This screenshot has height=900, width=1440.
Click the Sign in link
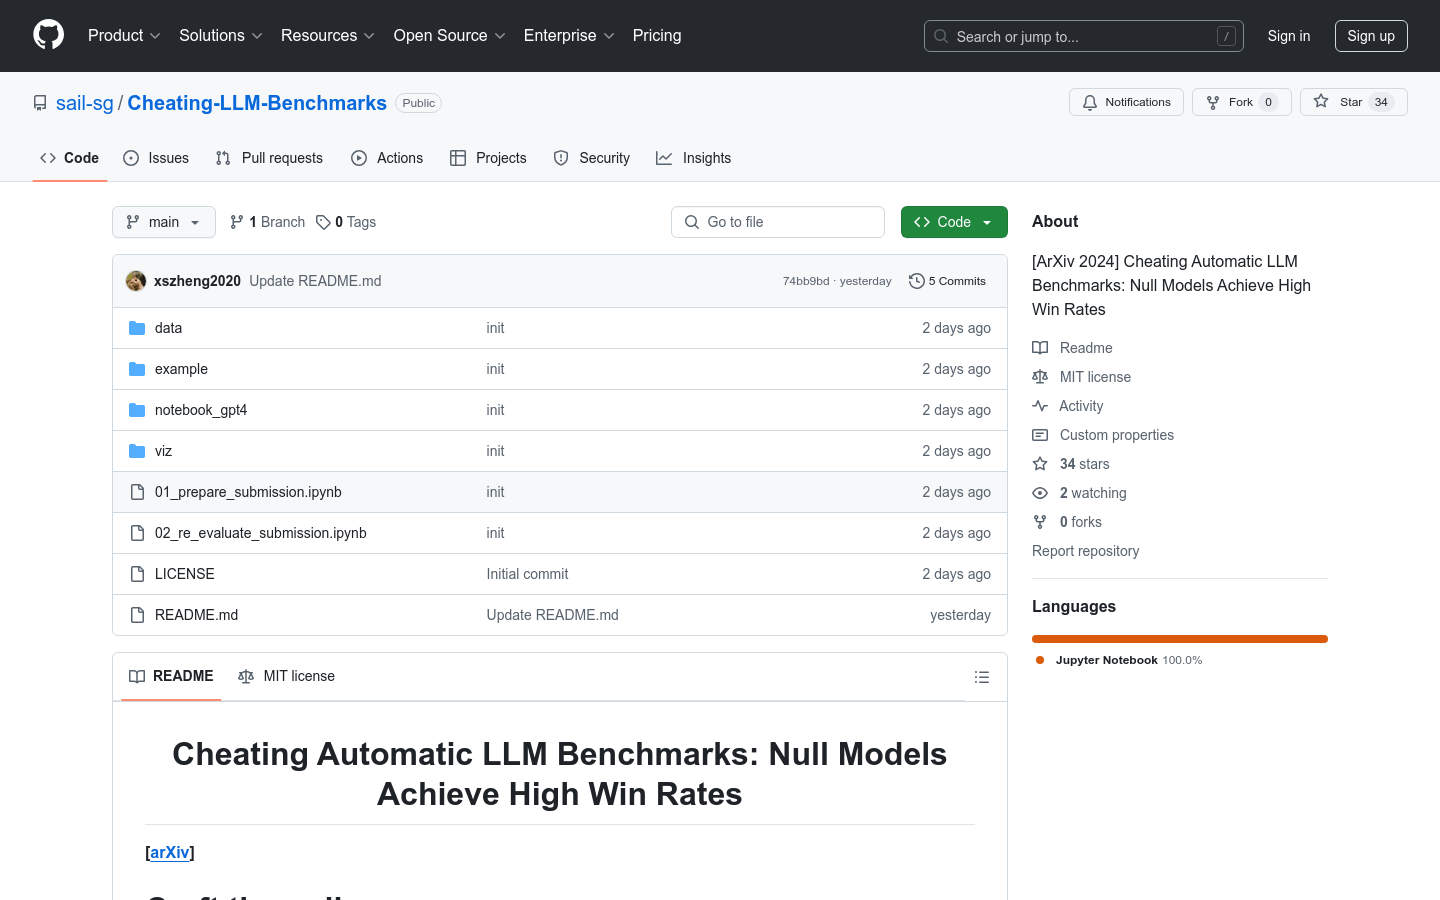click(1289, 36)
